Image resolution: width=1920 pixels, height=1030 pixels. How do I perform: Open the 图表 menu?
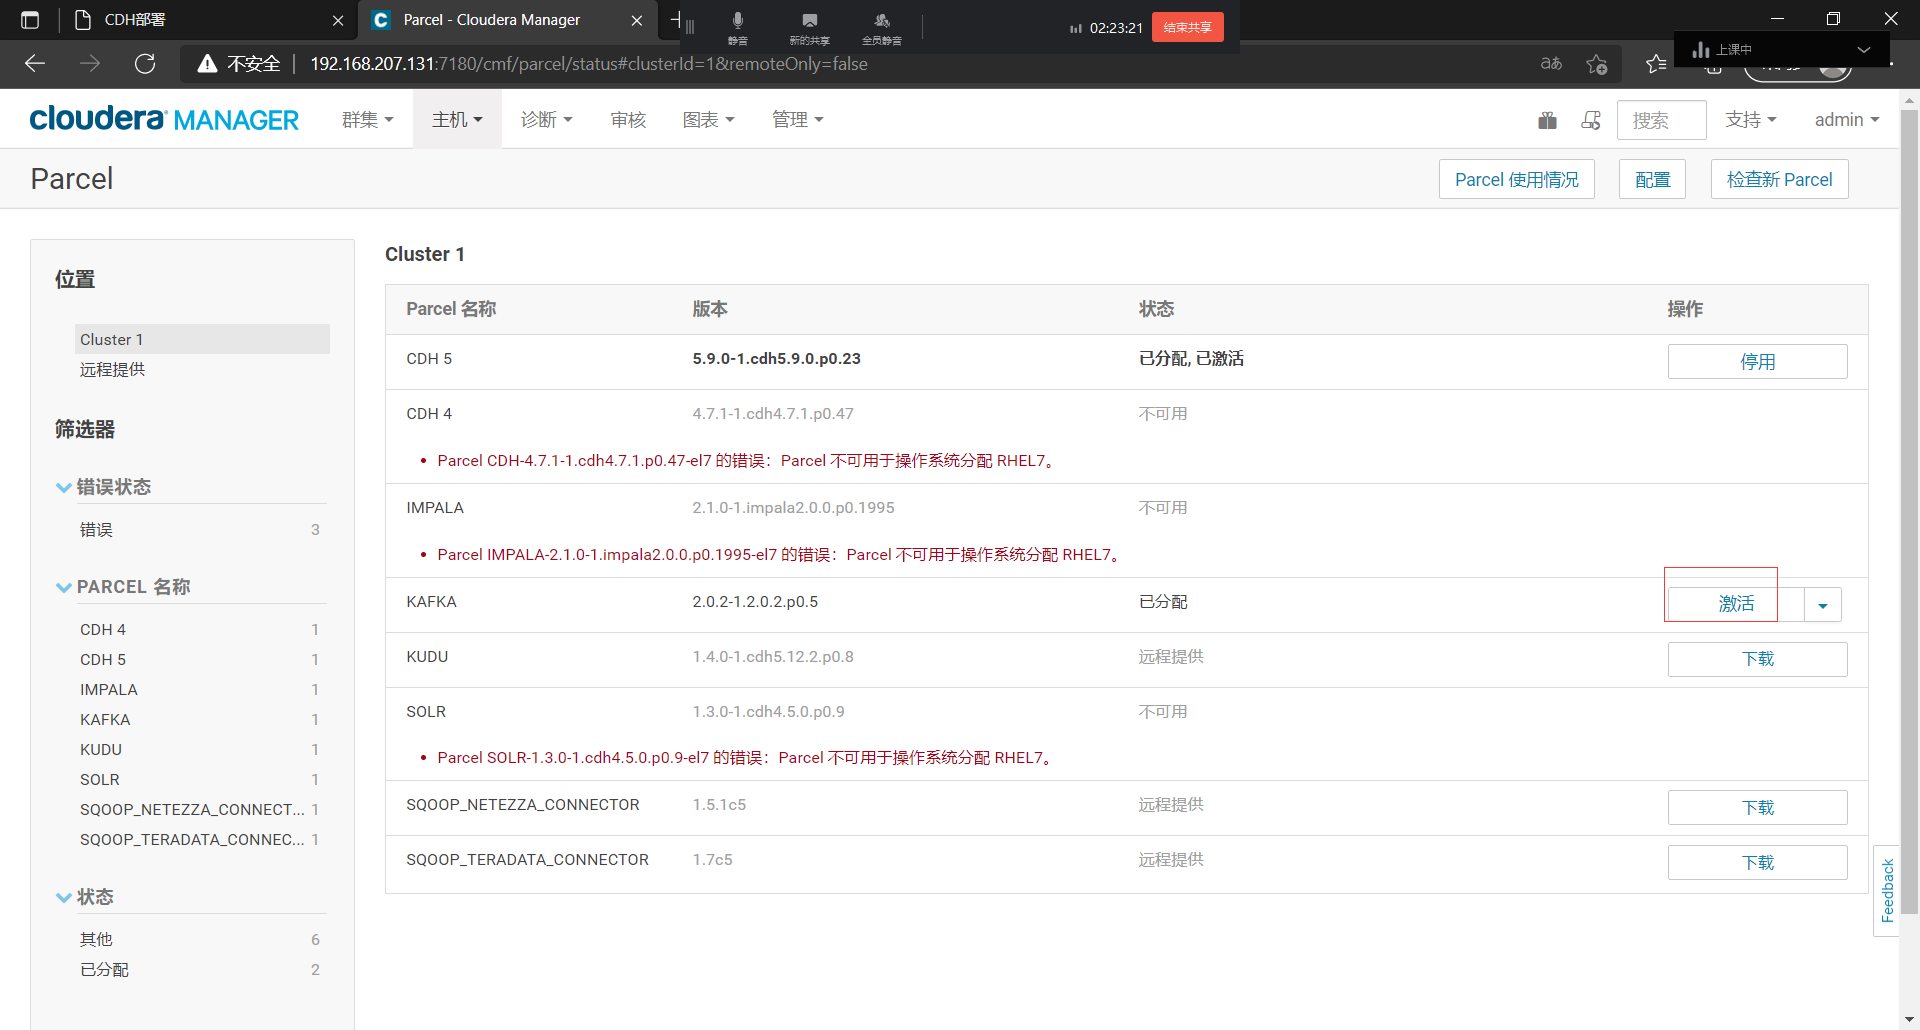708,120
